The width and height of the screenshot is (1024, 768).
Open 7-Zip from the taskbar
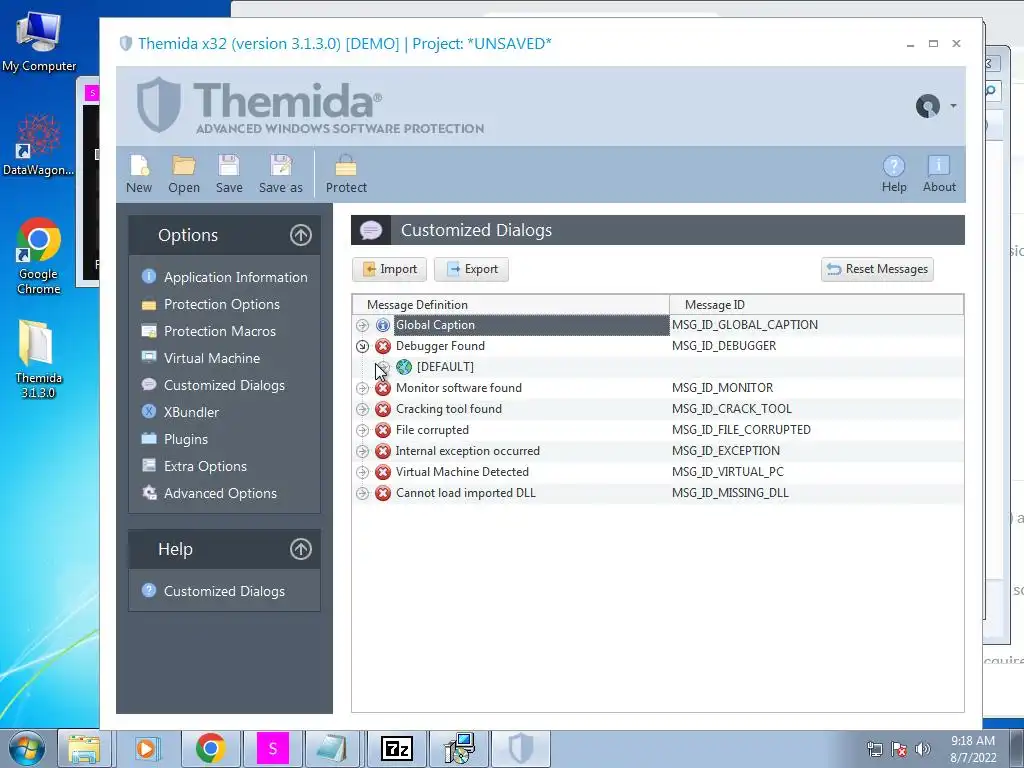pos(397,748)
